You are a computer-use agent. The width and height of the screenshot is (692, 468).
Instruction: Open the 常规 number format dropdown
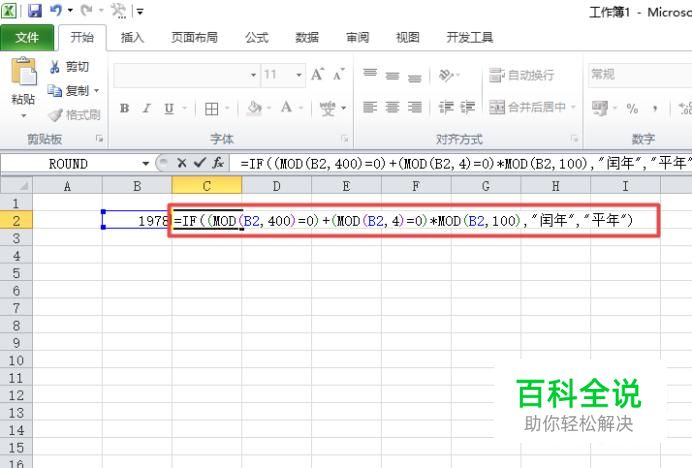pos(640,74)
